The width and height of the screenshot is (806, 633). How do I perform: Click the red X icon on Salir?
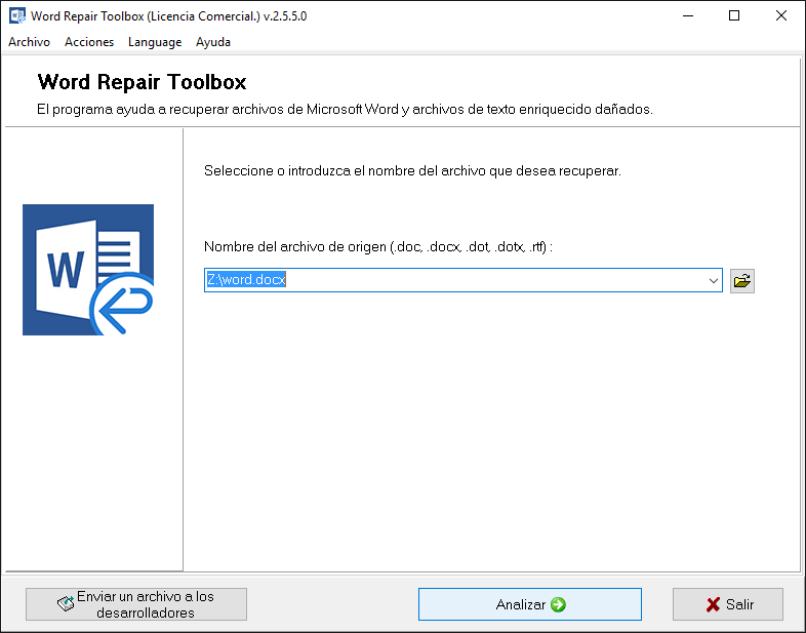coord(712,604)
